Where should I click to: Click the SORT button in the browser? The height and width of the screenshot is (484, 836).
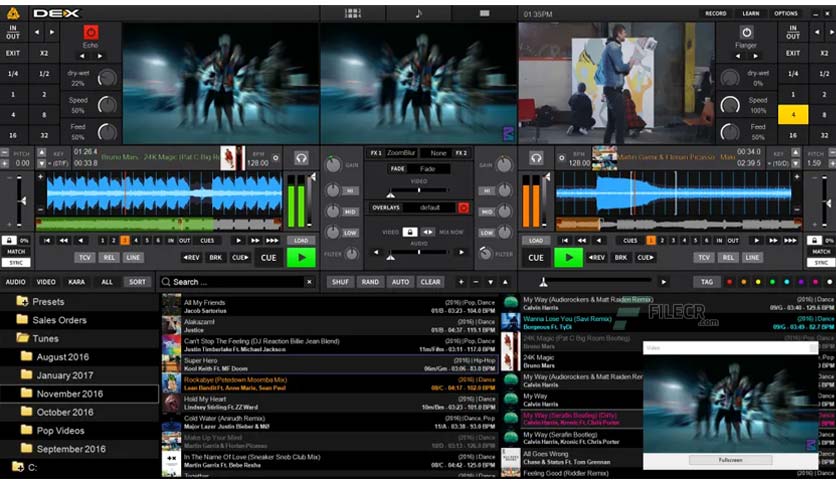(137, 282)
